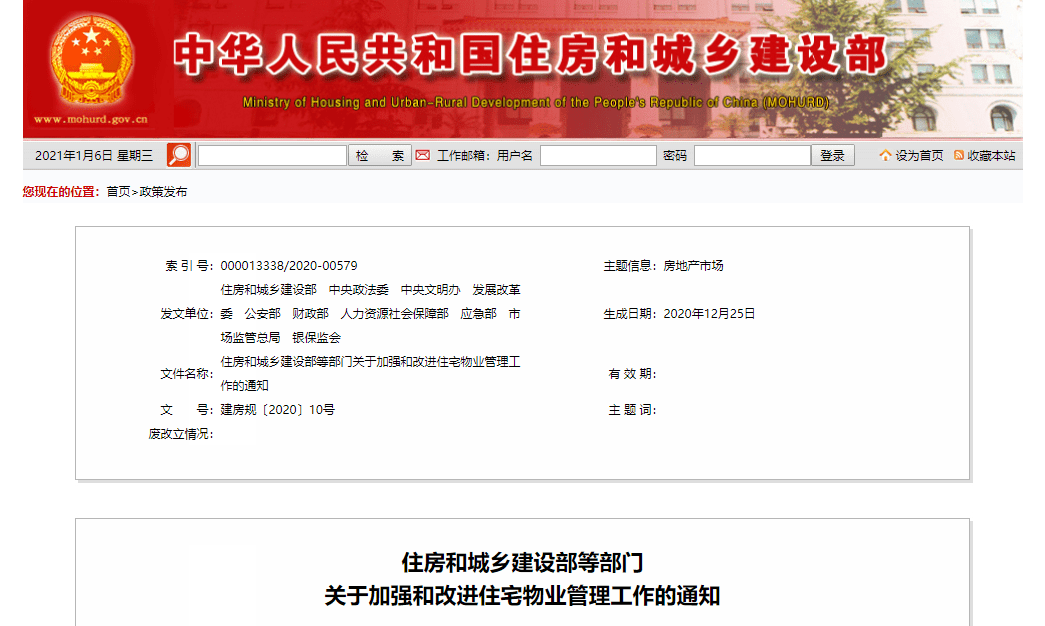Click the heading 关于加强和改进住宅物业管理工作的通知
The height and width of the screenshot is (626, 1045).
click(x=522, y=595)
